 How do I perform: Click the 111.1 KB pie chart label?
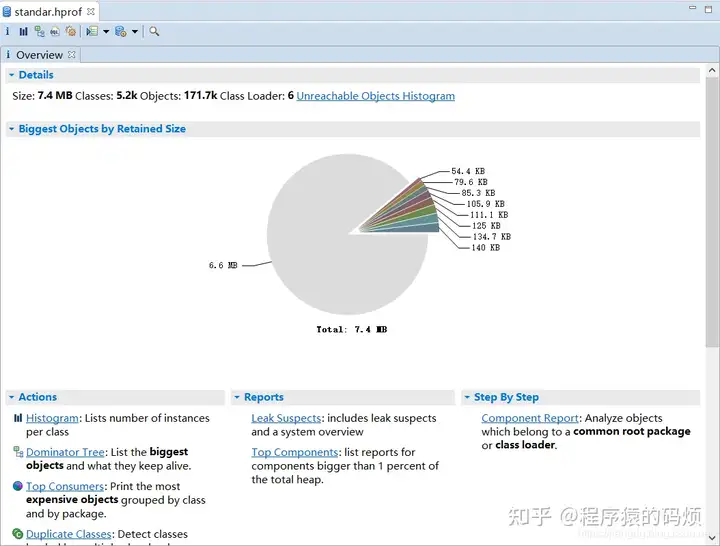point(489,214)
